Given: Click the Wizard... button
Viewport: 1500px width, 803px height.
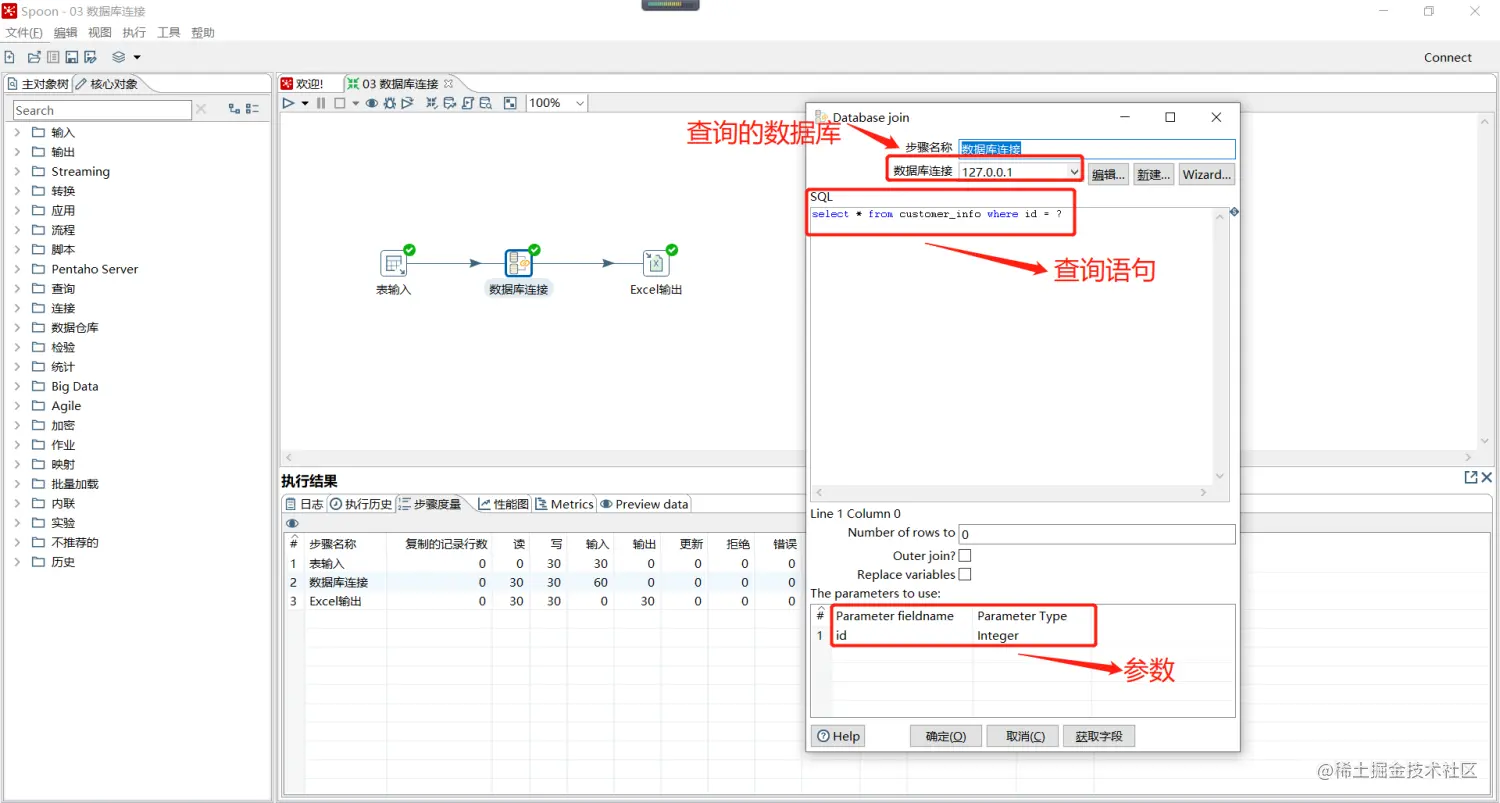Looking at the screenshot, I should 1206,174.
